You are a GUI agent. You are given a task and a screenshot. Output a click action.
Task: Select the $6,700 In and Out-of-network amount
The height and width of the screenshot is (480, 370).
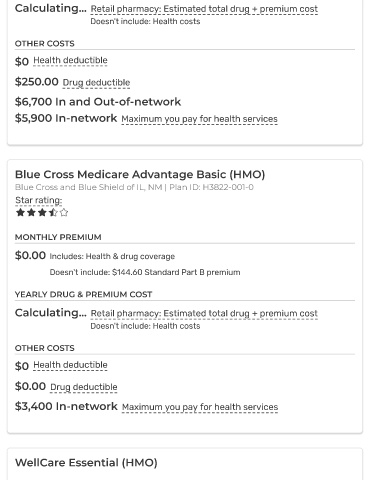pyautogui.click(x=98, y=102)
